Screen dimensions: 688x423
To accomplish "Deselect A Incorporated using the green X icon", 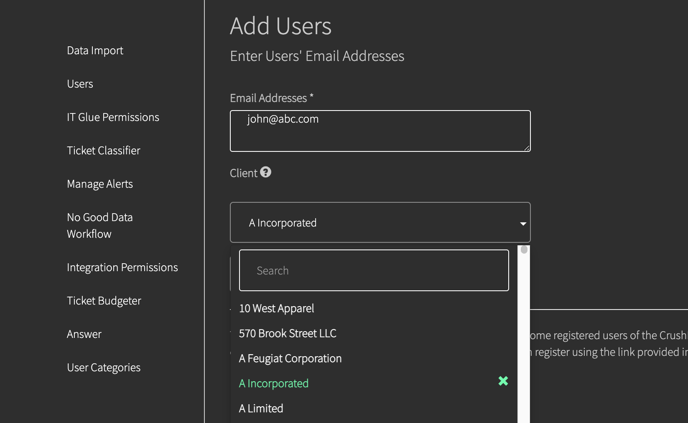I will (503, 381).
